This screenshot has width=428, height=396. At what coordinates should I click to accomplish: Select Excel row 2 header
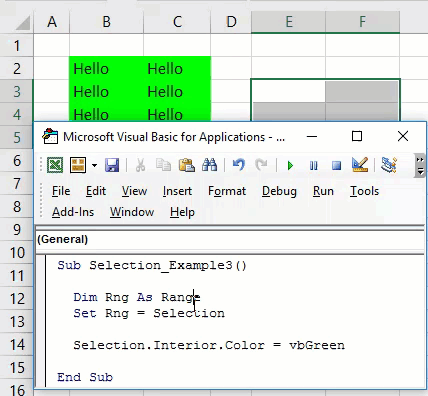coord(17,68)
